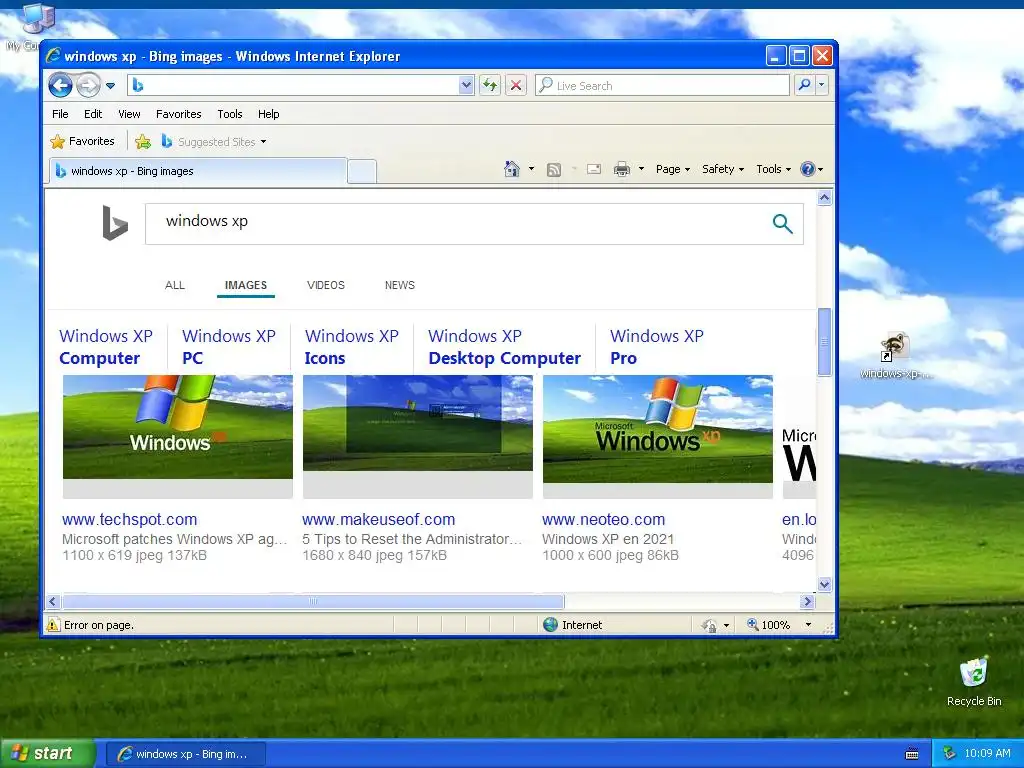
Task: Switch to the NEWS tab
Action: [400, 285]
